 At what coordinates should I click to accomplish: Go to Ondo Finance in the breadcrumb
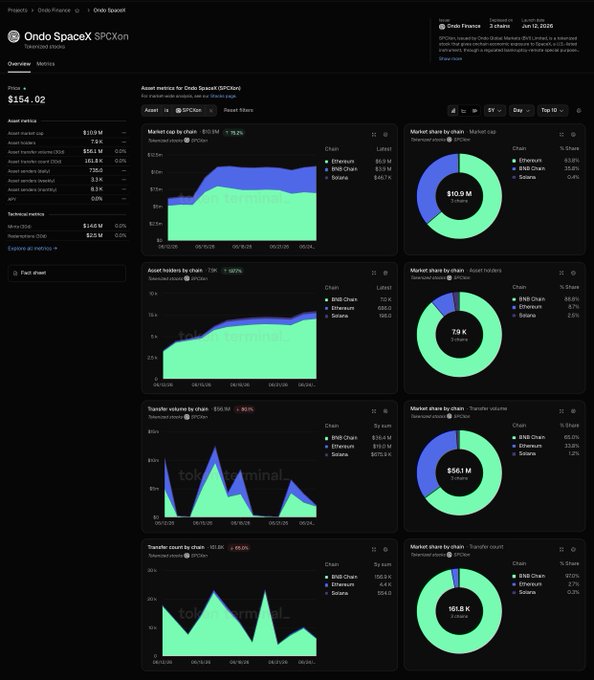coord(54,10)
